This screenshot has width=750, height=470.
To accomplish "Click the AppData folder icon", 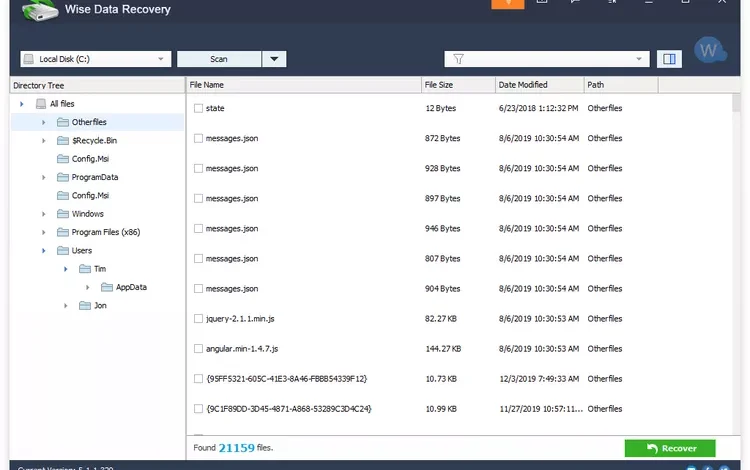I will 107,287.
